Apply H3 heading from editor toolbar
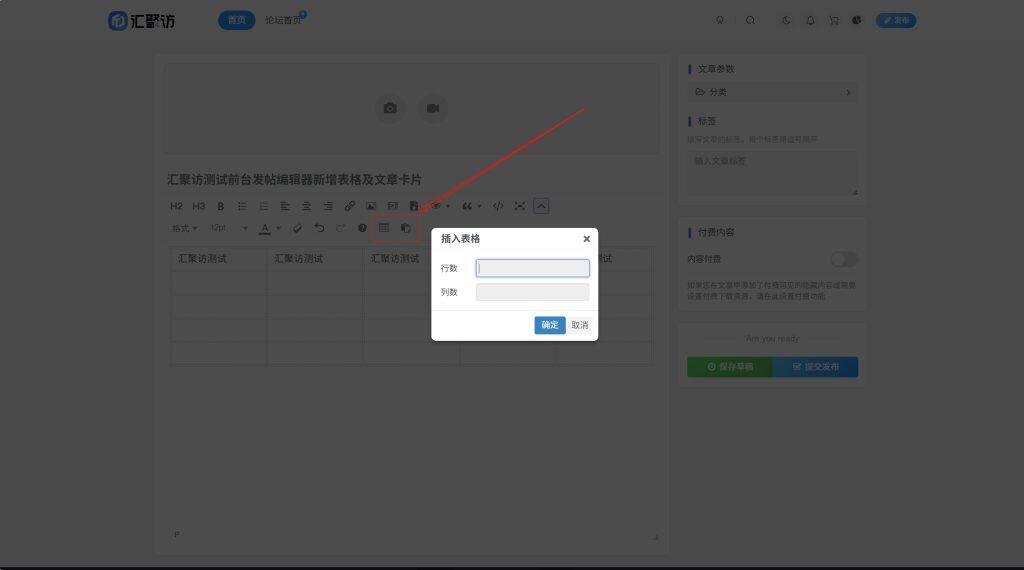 [199, 206]
